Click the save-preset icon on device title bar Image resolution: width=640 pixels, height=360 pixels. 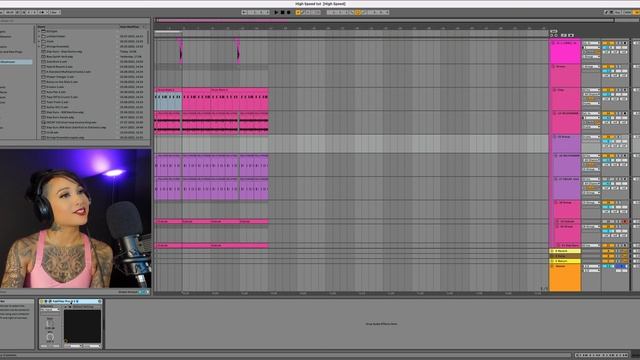99,302
